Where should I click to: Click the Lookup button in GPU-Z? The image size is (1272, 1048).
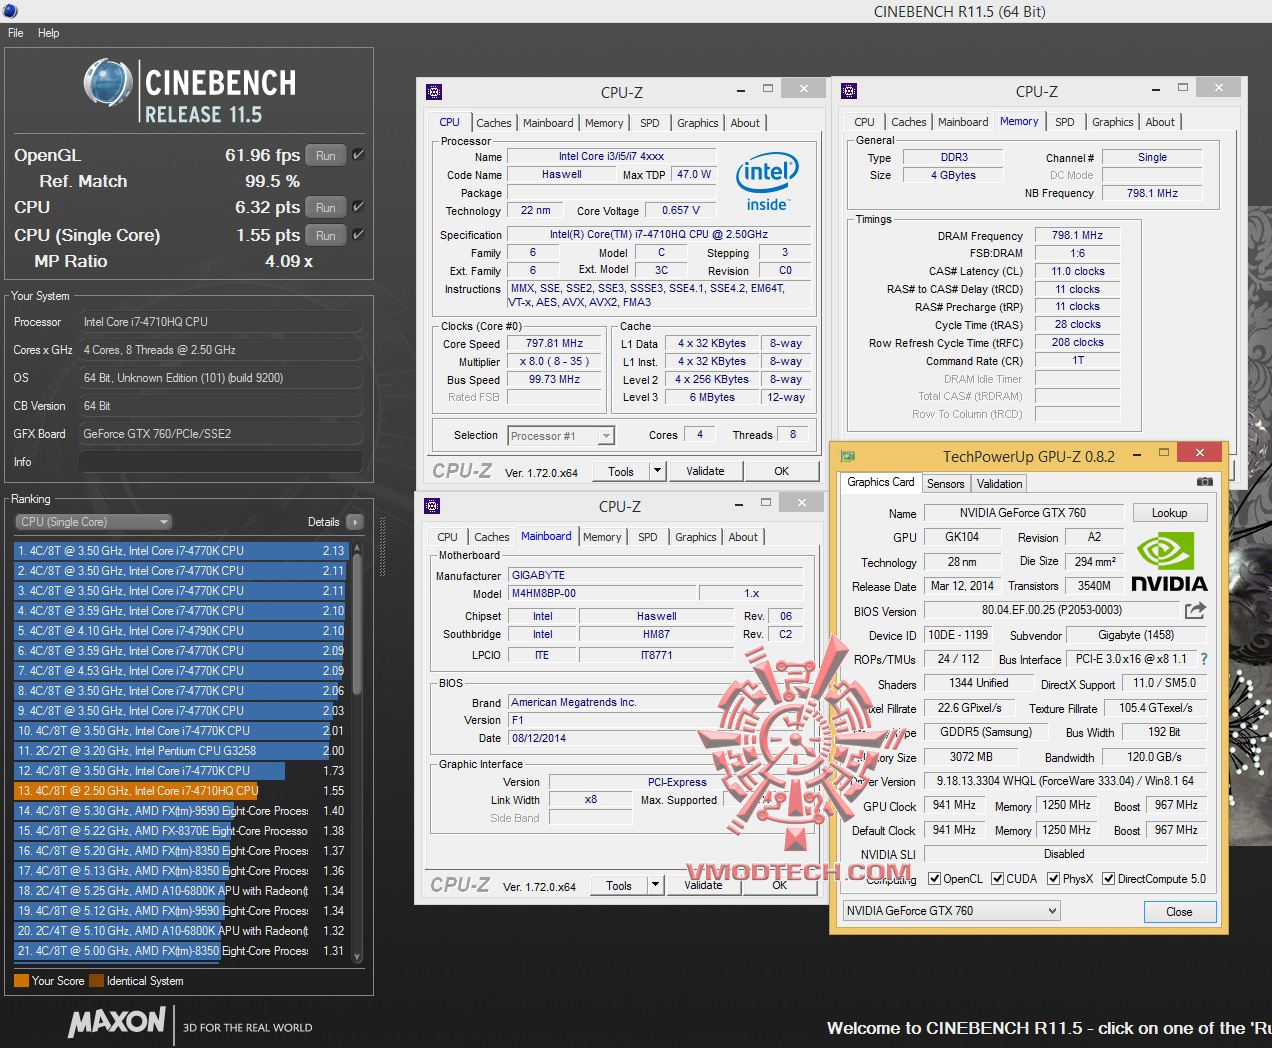point(1169,513)
